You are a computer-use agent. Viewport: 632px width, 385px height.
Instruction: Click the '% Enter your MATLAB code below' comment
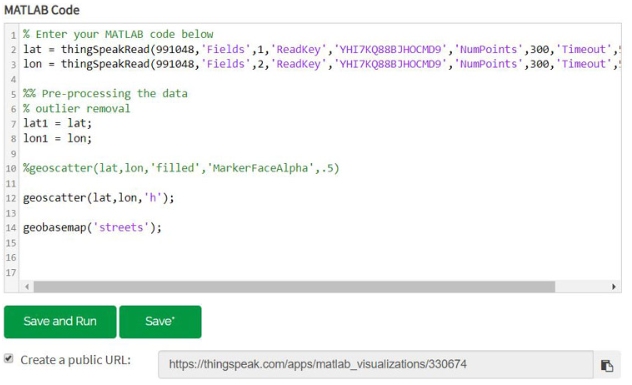[x=118, y=34]
